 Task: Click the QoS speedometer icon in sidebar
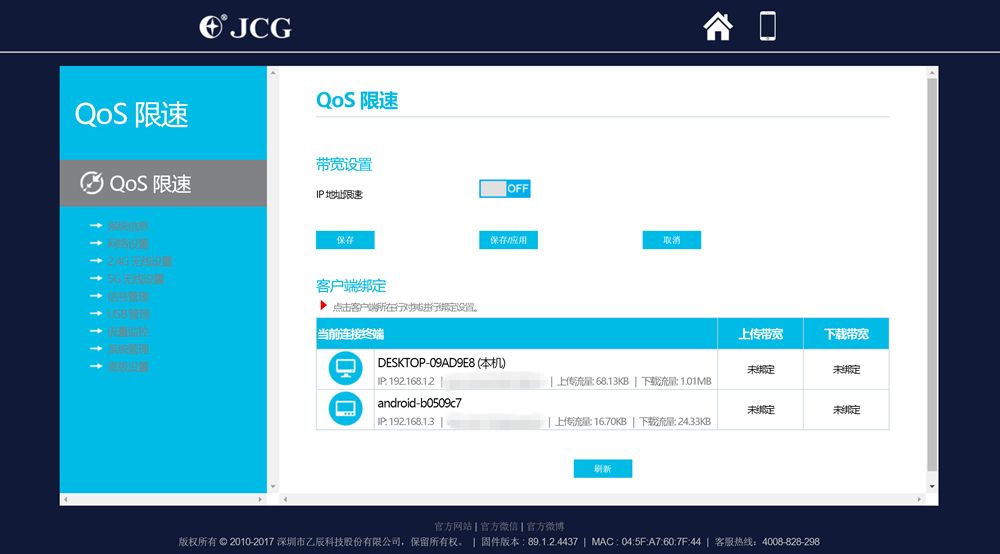(92, 183)
